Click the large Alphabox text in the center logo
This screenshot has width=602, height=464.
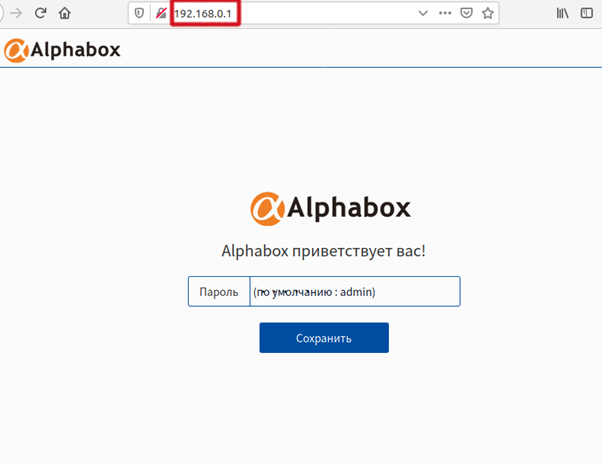(349, 208)
